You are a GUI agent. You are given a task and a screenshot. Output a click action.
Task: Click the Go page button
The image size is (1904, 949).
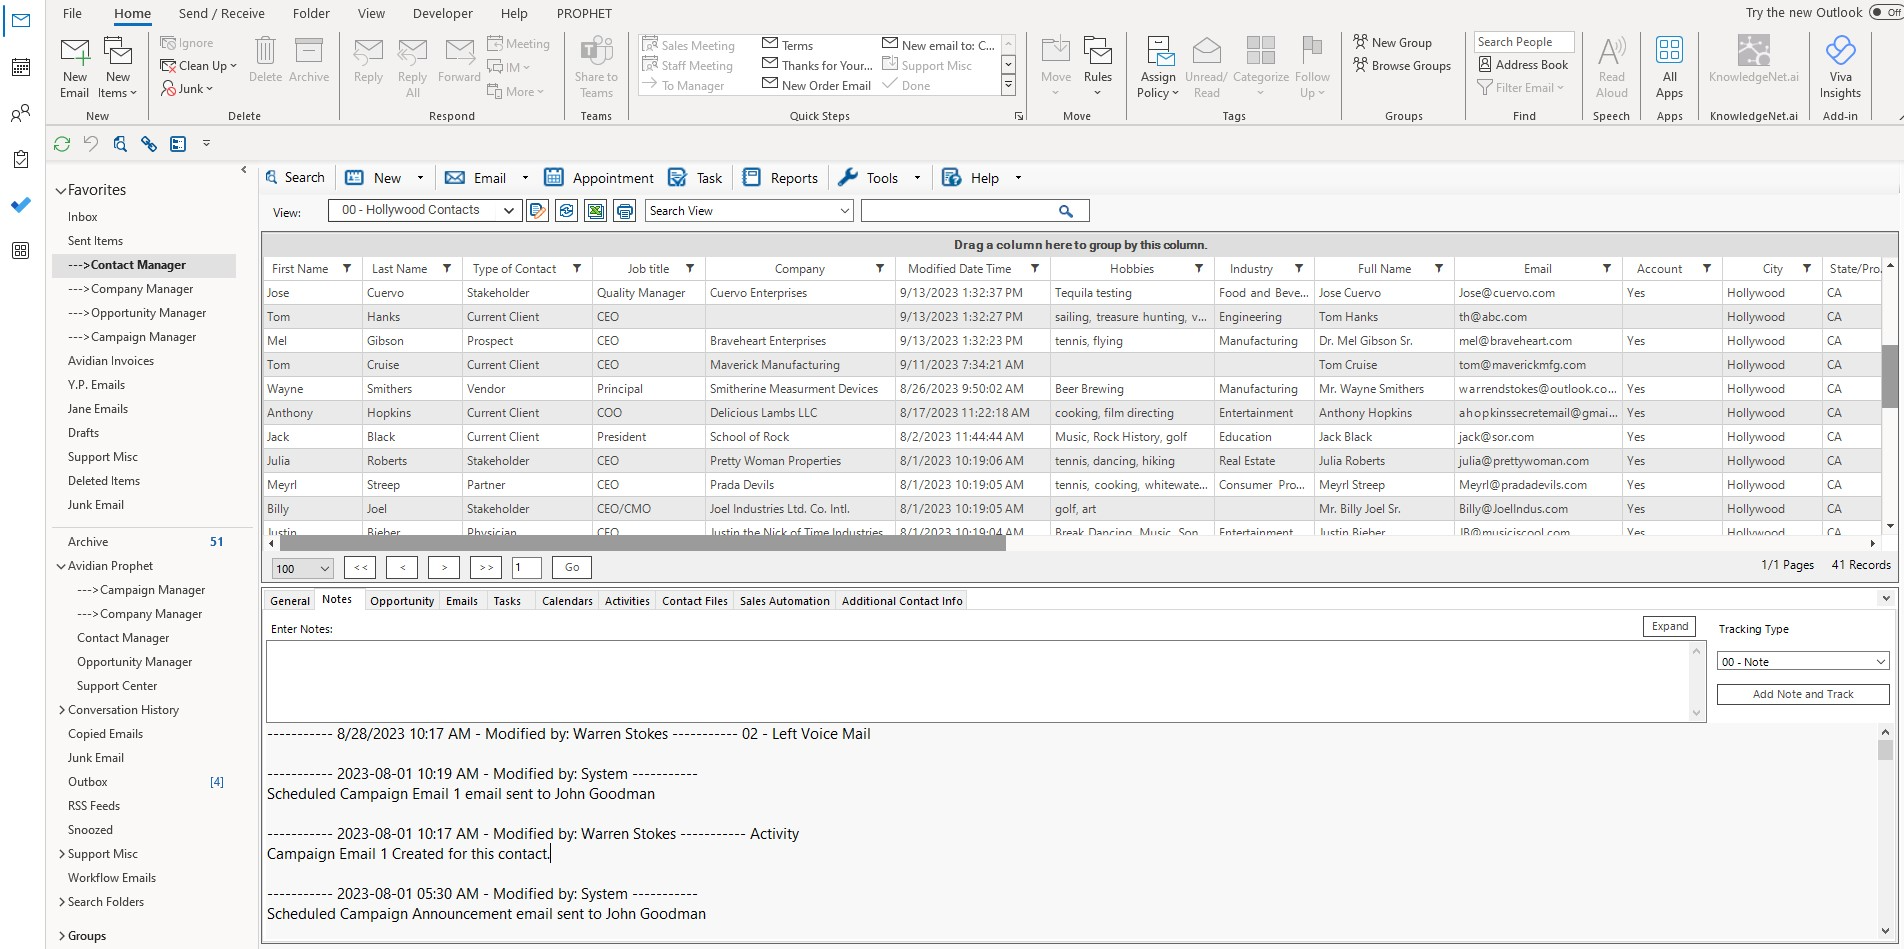[x=572, y=567]
